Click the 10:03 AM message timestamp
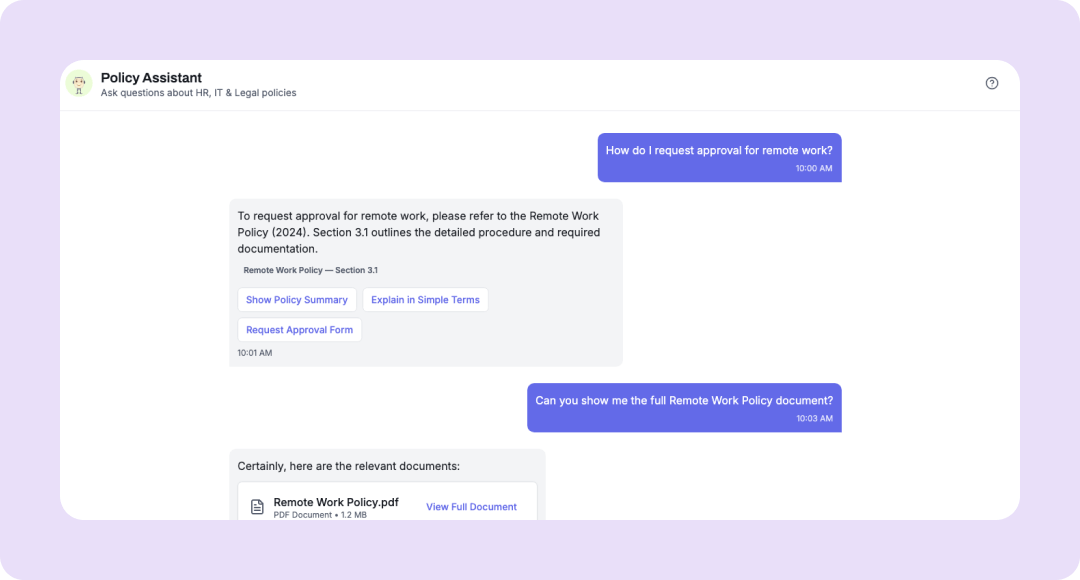 (x=814, y=418)
